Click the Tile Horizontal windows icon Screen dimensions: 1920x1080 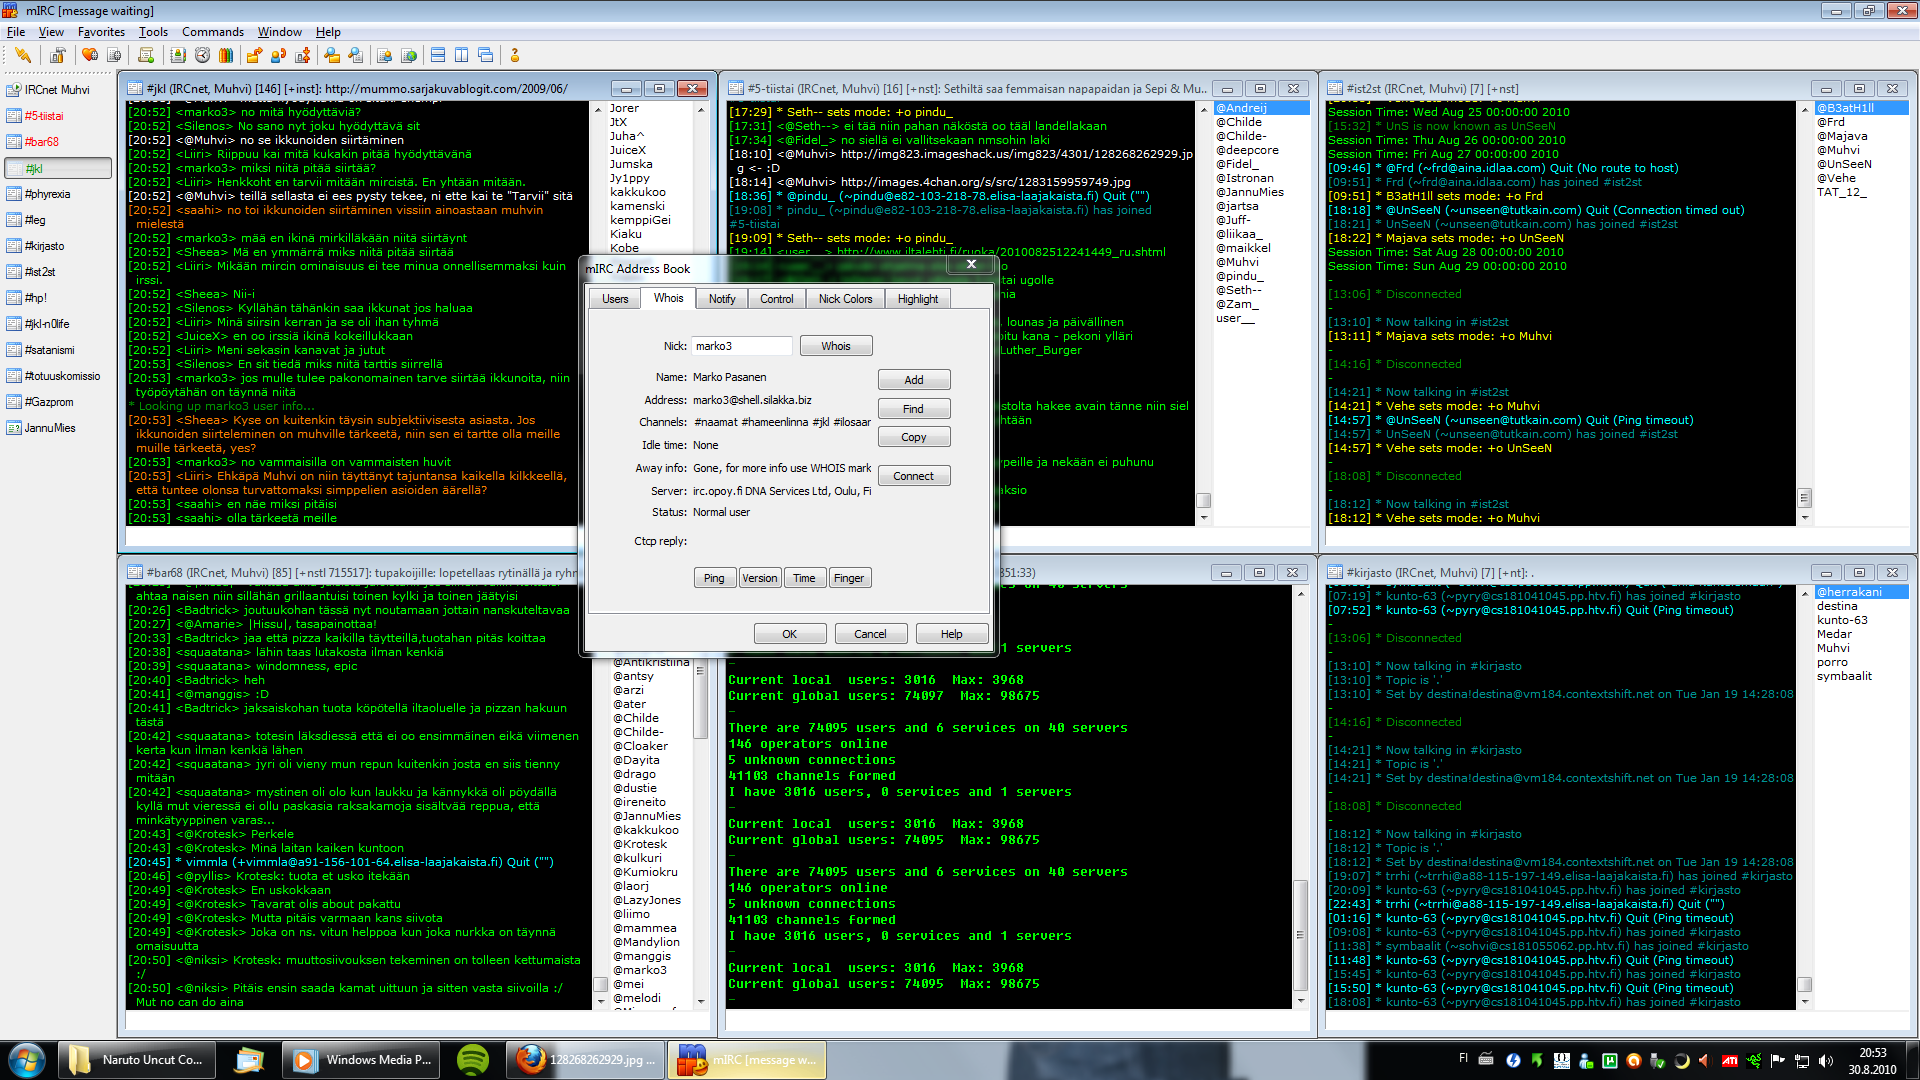438,55
